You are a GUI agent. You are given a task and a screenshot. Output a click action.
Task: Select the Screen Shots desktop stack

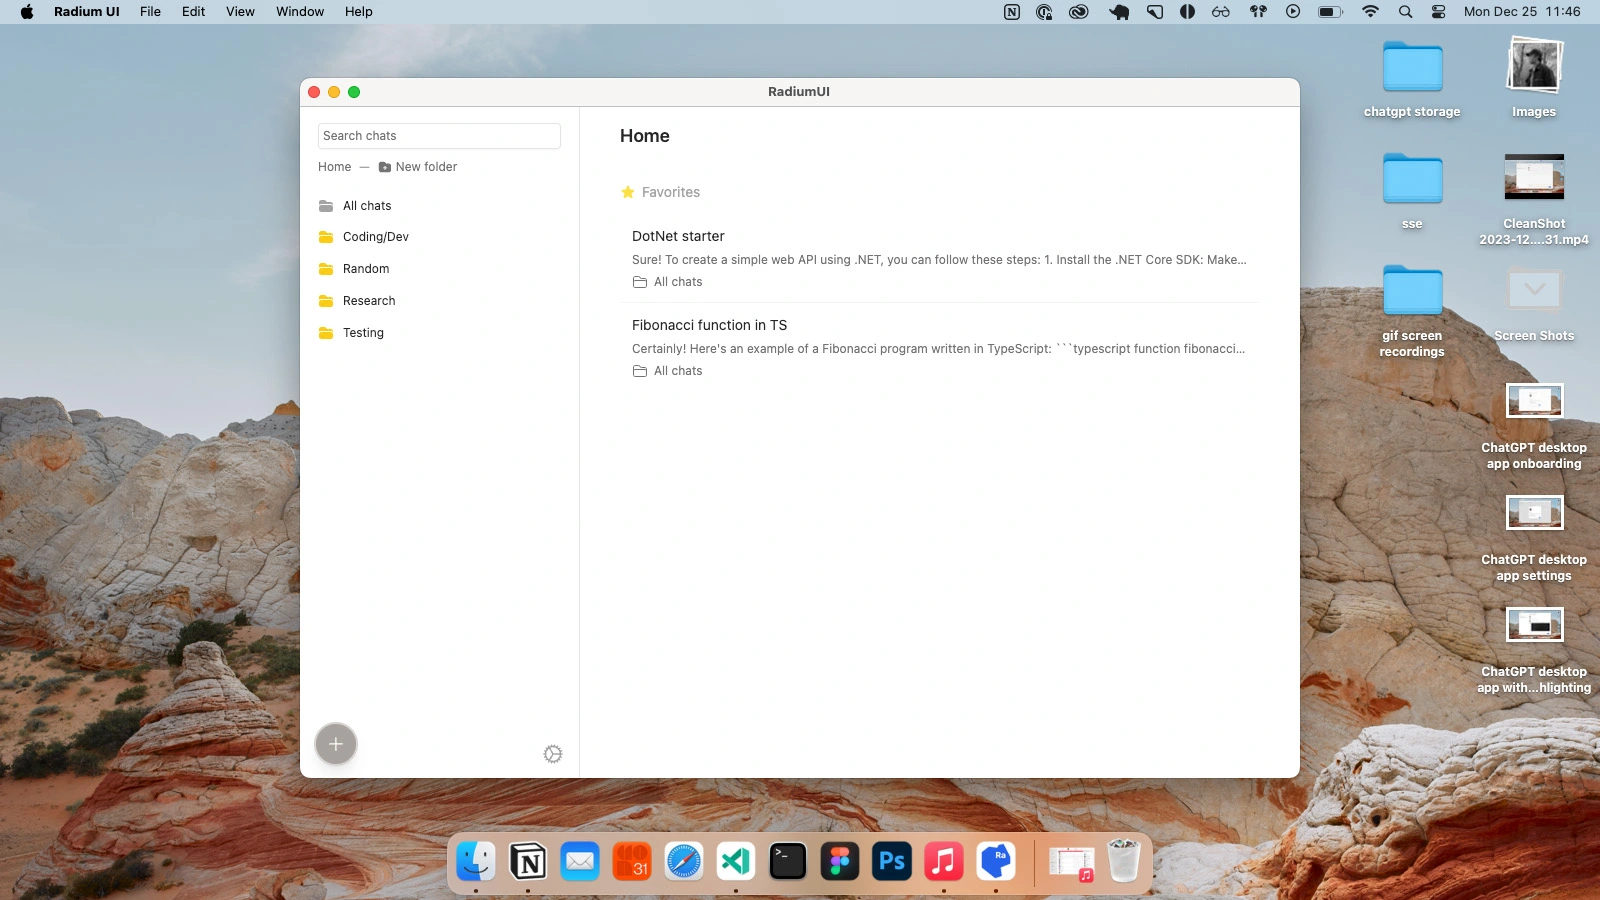click(x=1534, y=303)
